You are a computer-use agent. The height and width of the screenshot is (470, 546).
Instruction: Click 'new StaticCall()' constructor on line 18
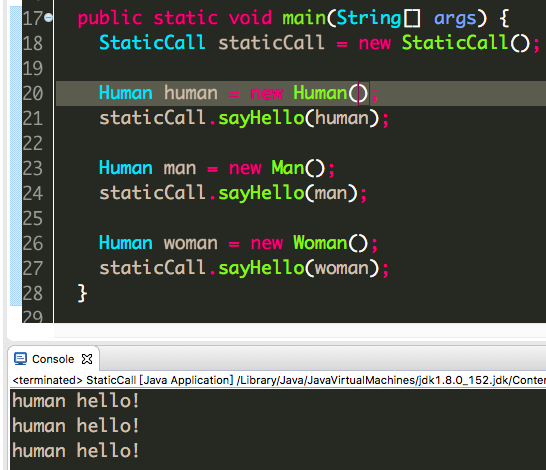tap(444, 43)
